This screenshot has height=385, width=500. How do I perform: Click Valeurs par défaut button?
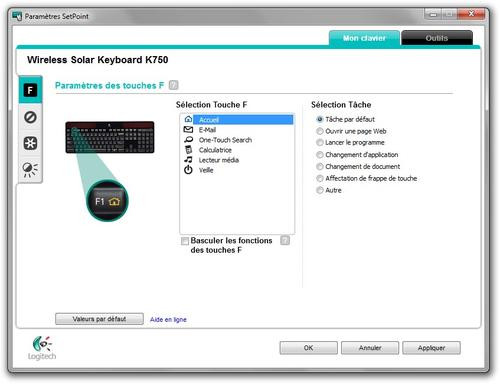(x=99, y=319)
